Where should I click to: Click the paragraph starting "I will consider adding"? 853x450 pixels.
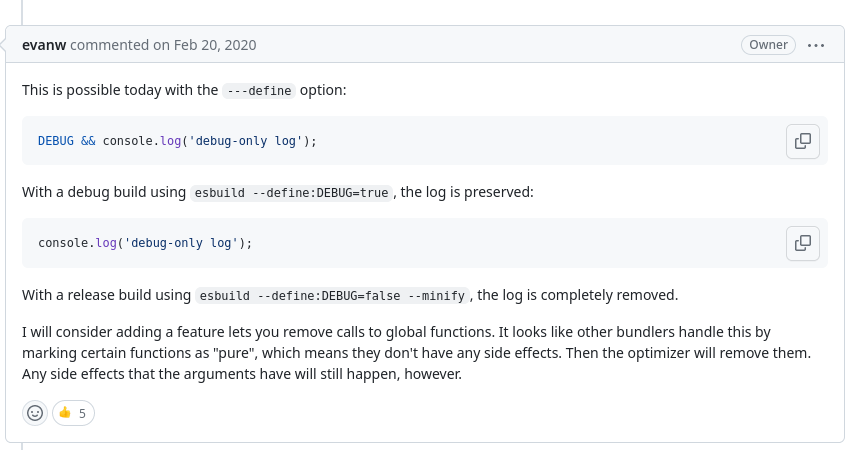click(x=417, y=353)
